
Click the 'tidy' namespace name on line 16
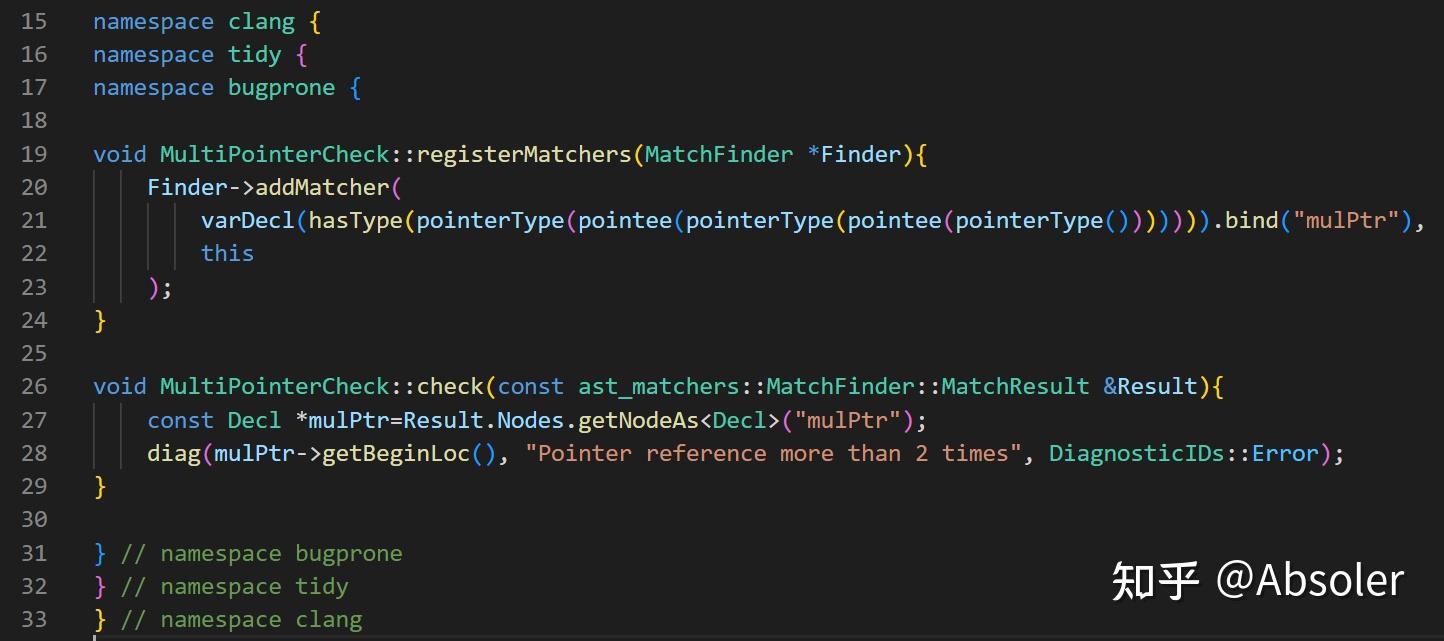coord(254,54)
